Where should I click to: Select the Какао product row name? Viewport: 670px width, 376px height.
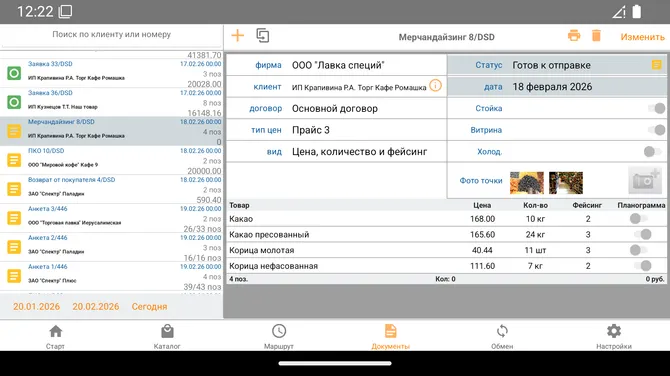(x=241, y=219)
